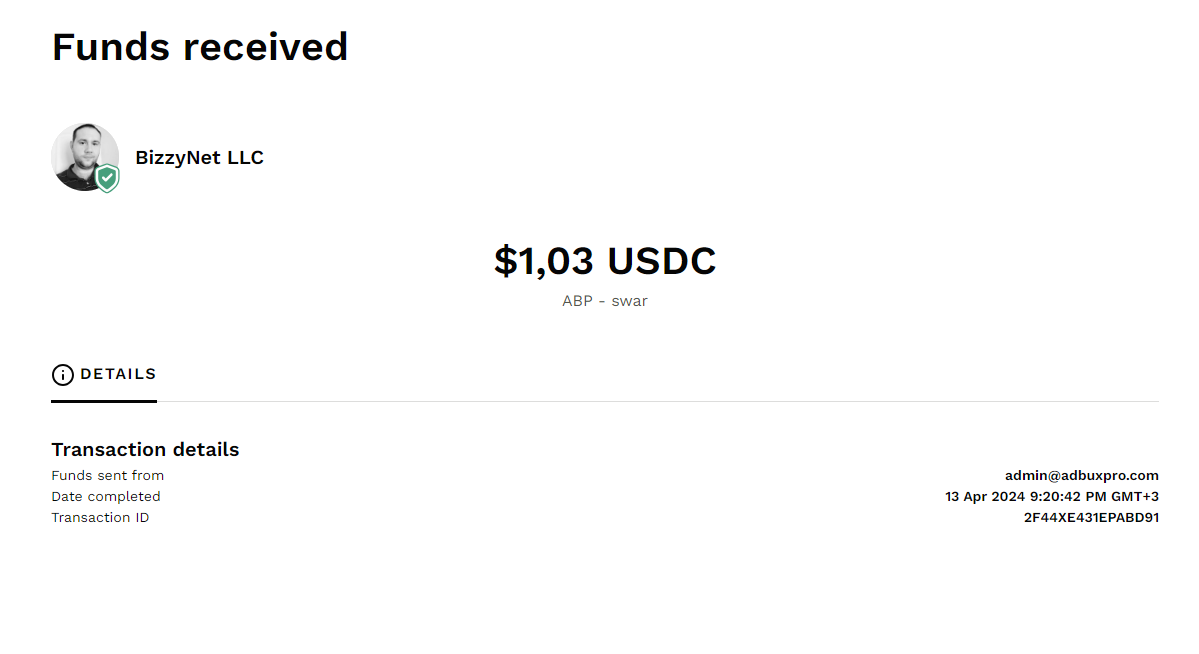Click the Transaction ID label

[100, 518]
